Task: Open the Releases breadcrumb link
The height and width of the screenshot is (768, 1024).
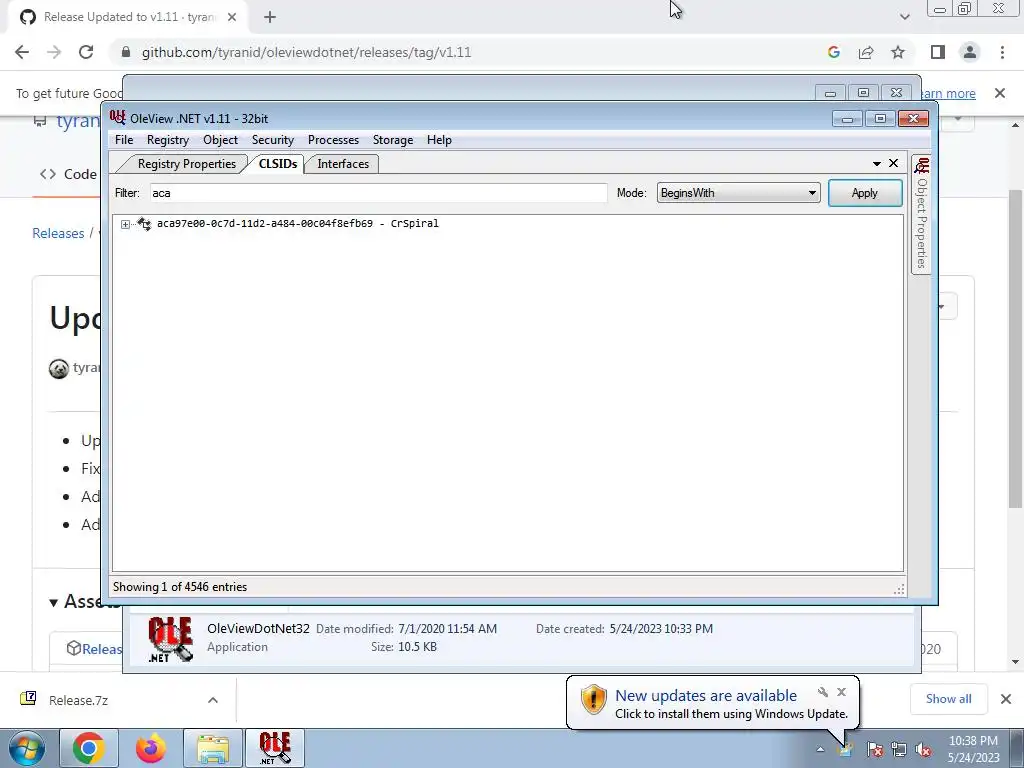Action: [x=58, y=233]
